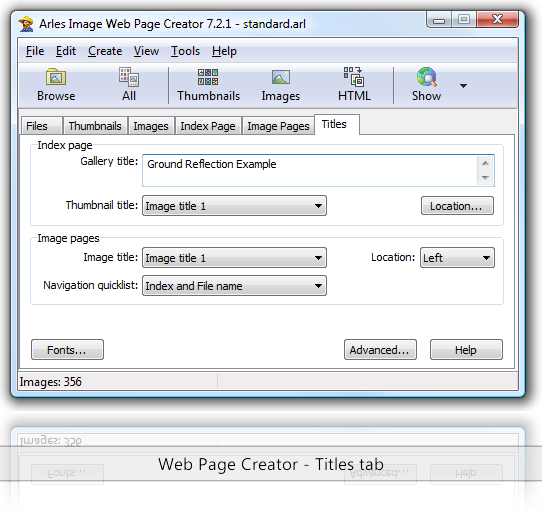Screen dimensions: 542x512
Task: Open the Create menu
Action: [105, 51]
